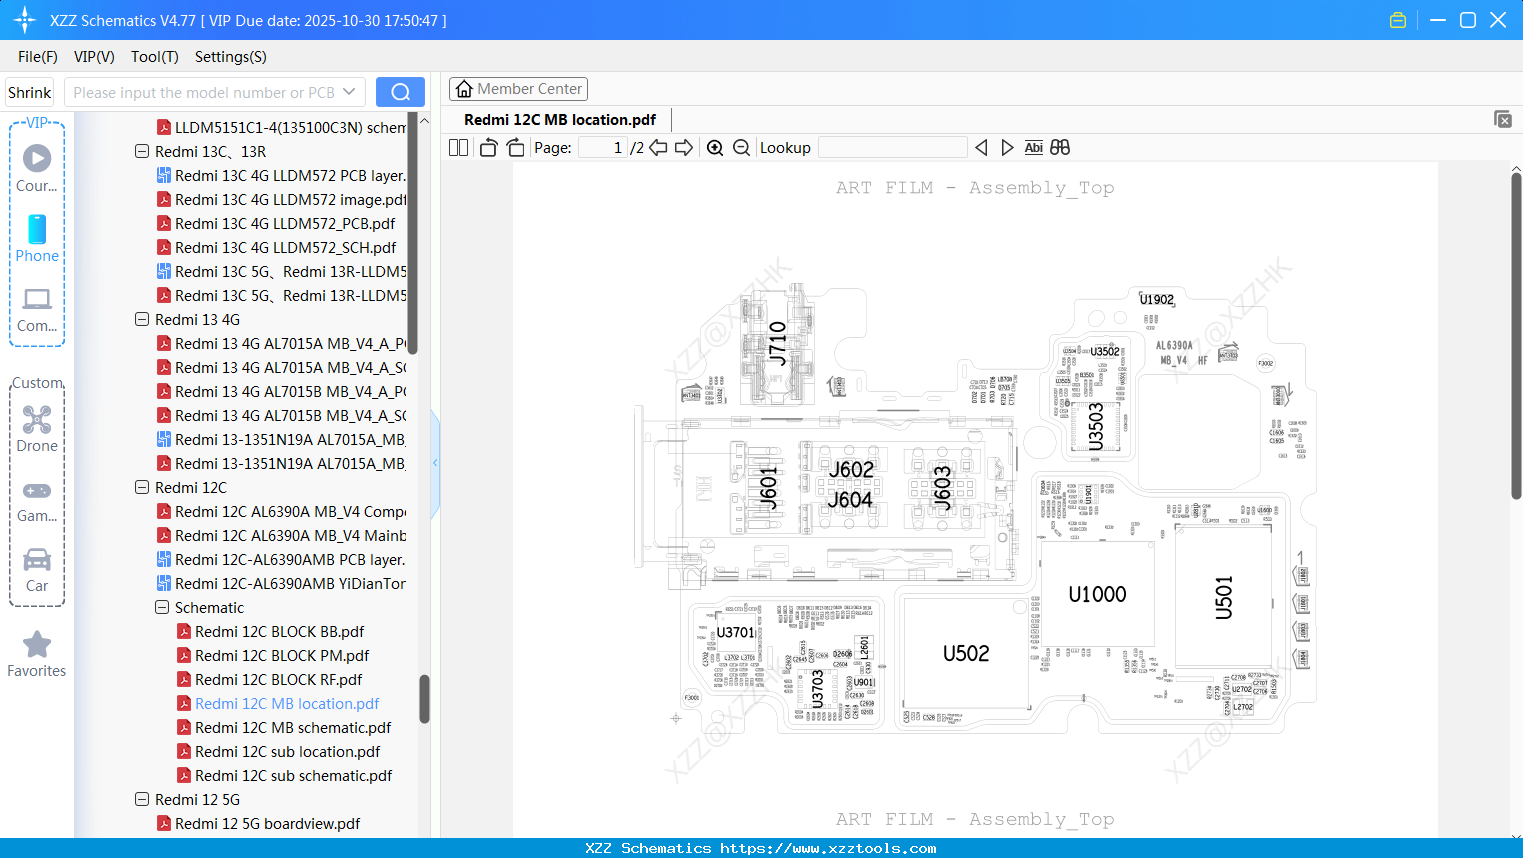
Task: Select the Computer category
Action: coord(37,310)
